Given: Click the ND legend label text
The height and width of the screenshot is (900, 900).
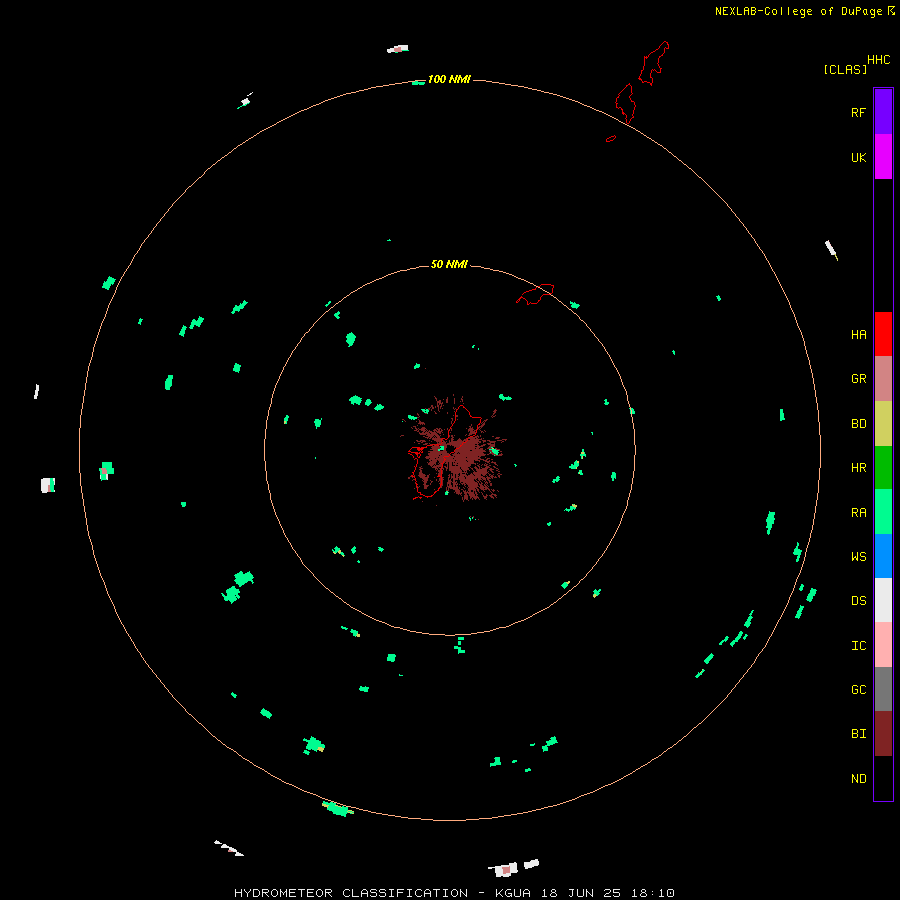Looking at the screenshot, I should [858, 779].
